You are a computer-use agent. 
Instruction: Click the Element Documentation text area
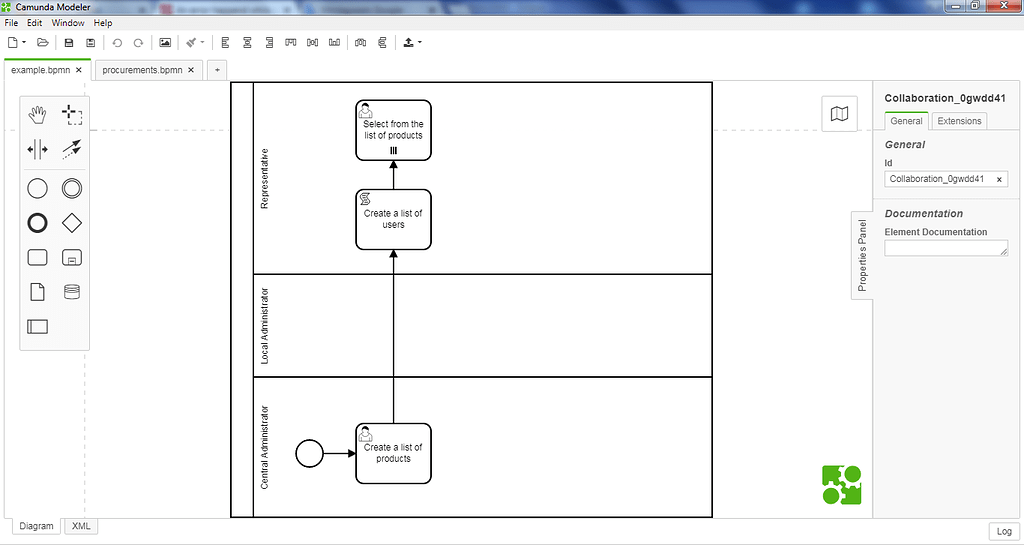(945, 248)
